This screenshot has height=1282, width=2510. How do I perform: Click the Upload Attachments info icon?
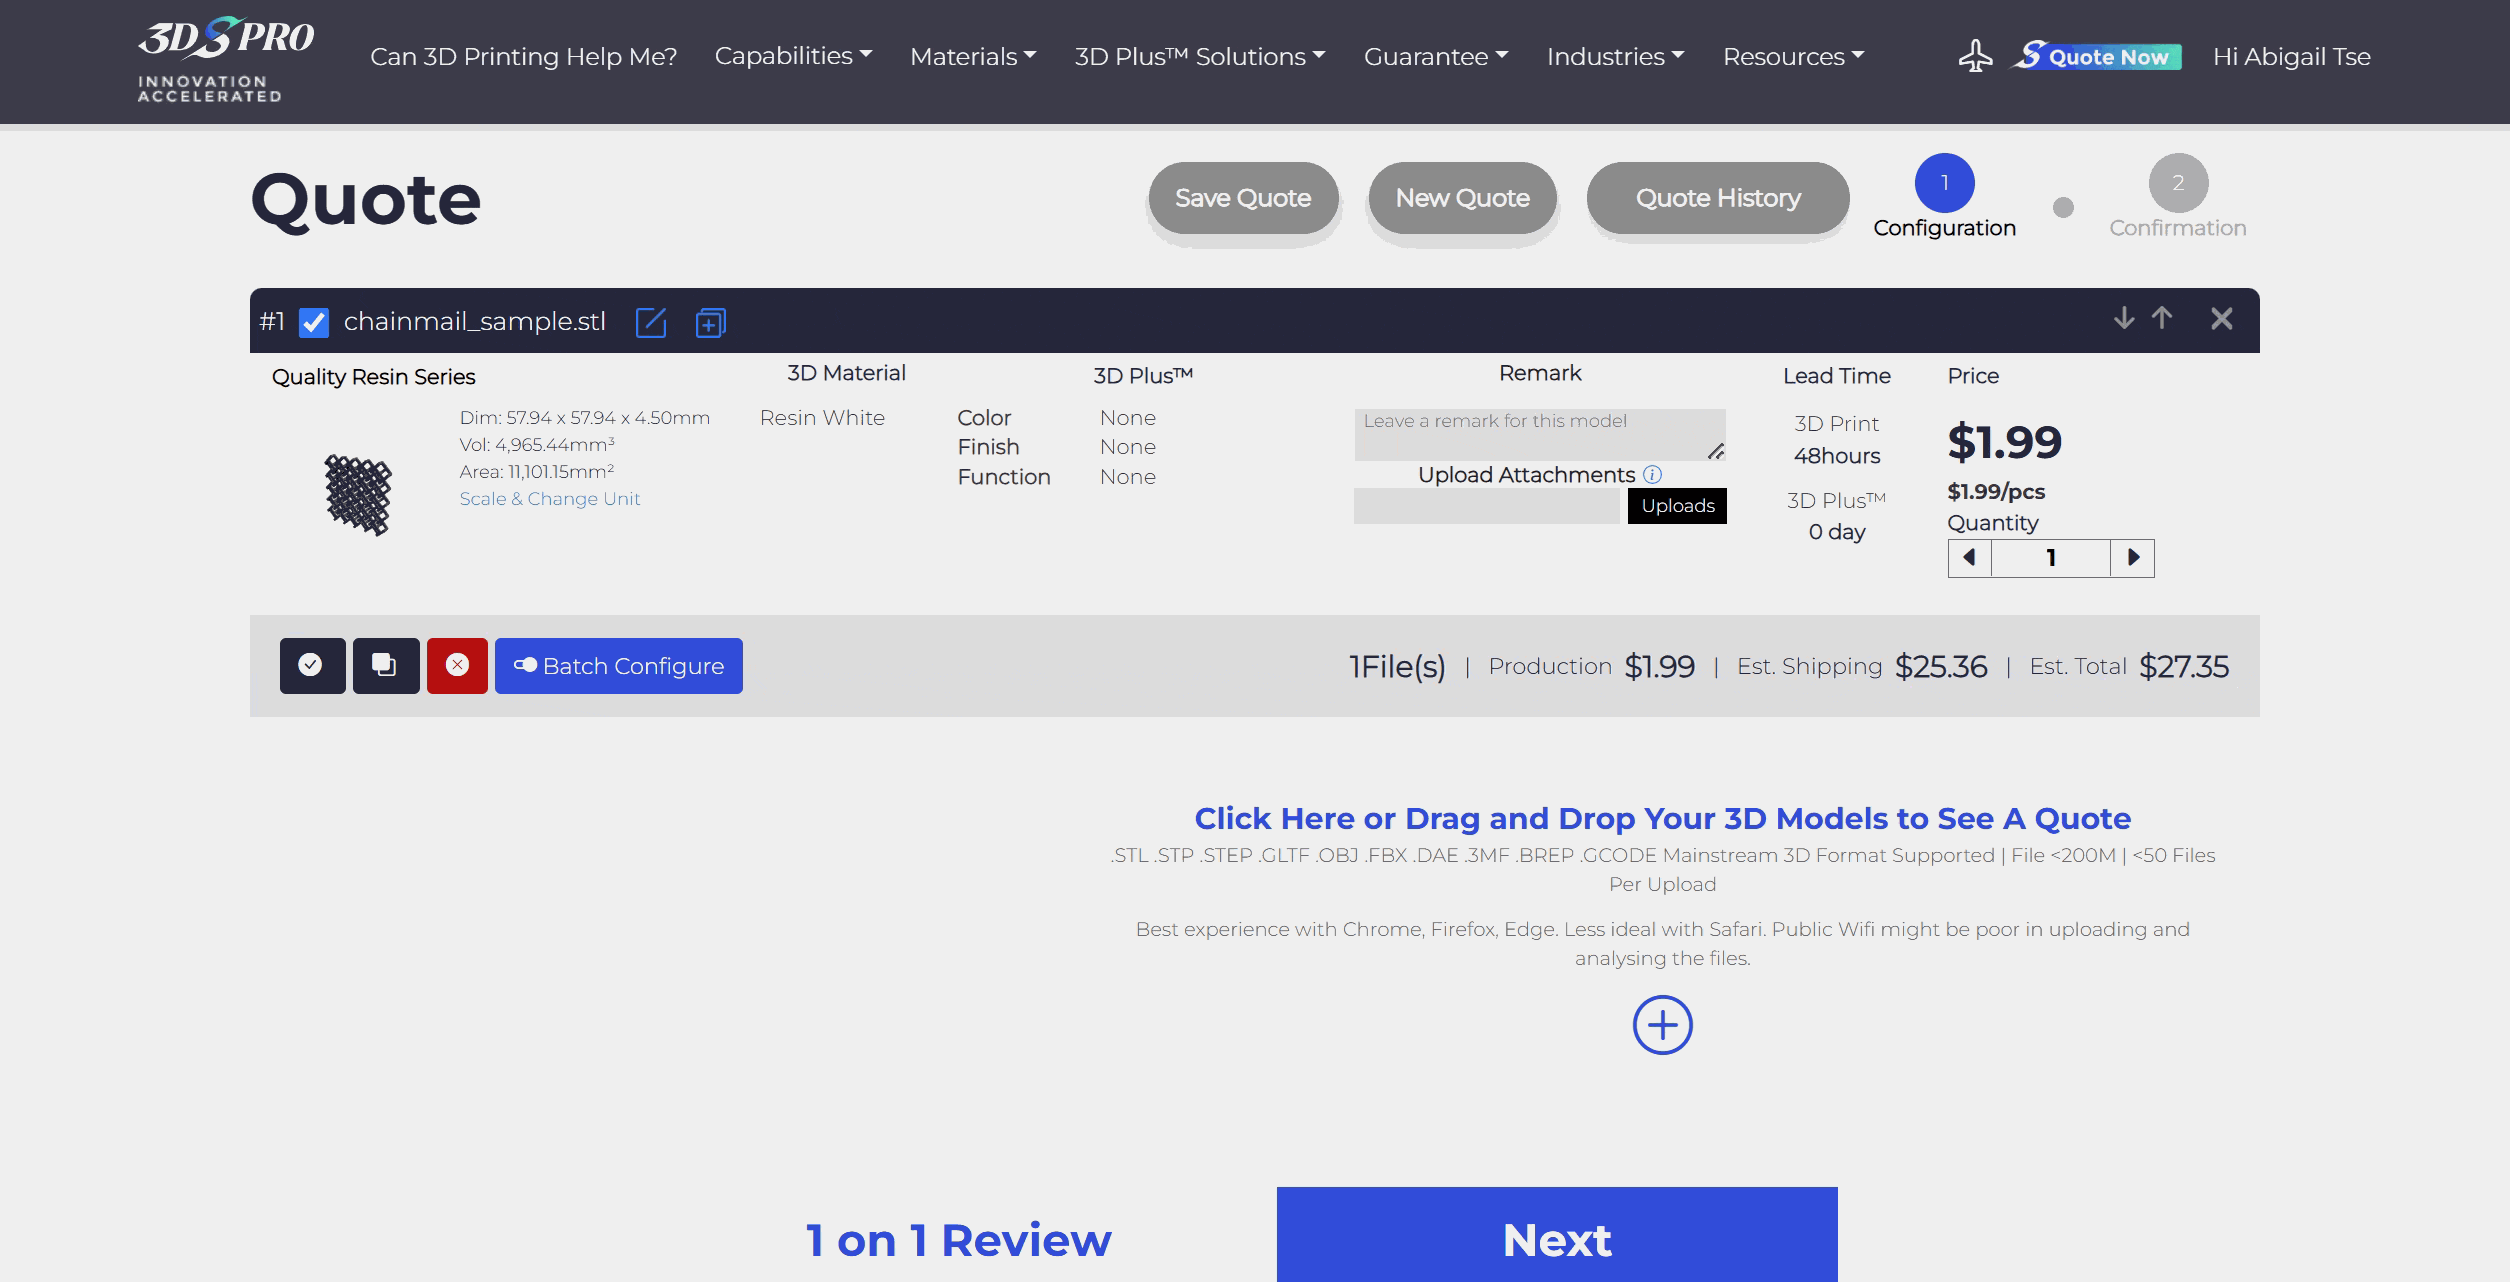(1653, 474)
